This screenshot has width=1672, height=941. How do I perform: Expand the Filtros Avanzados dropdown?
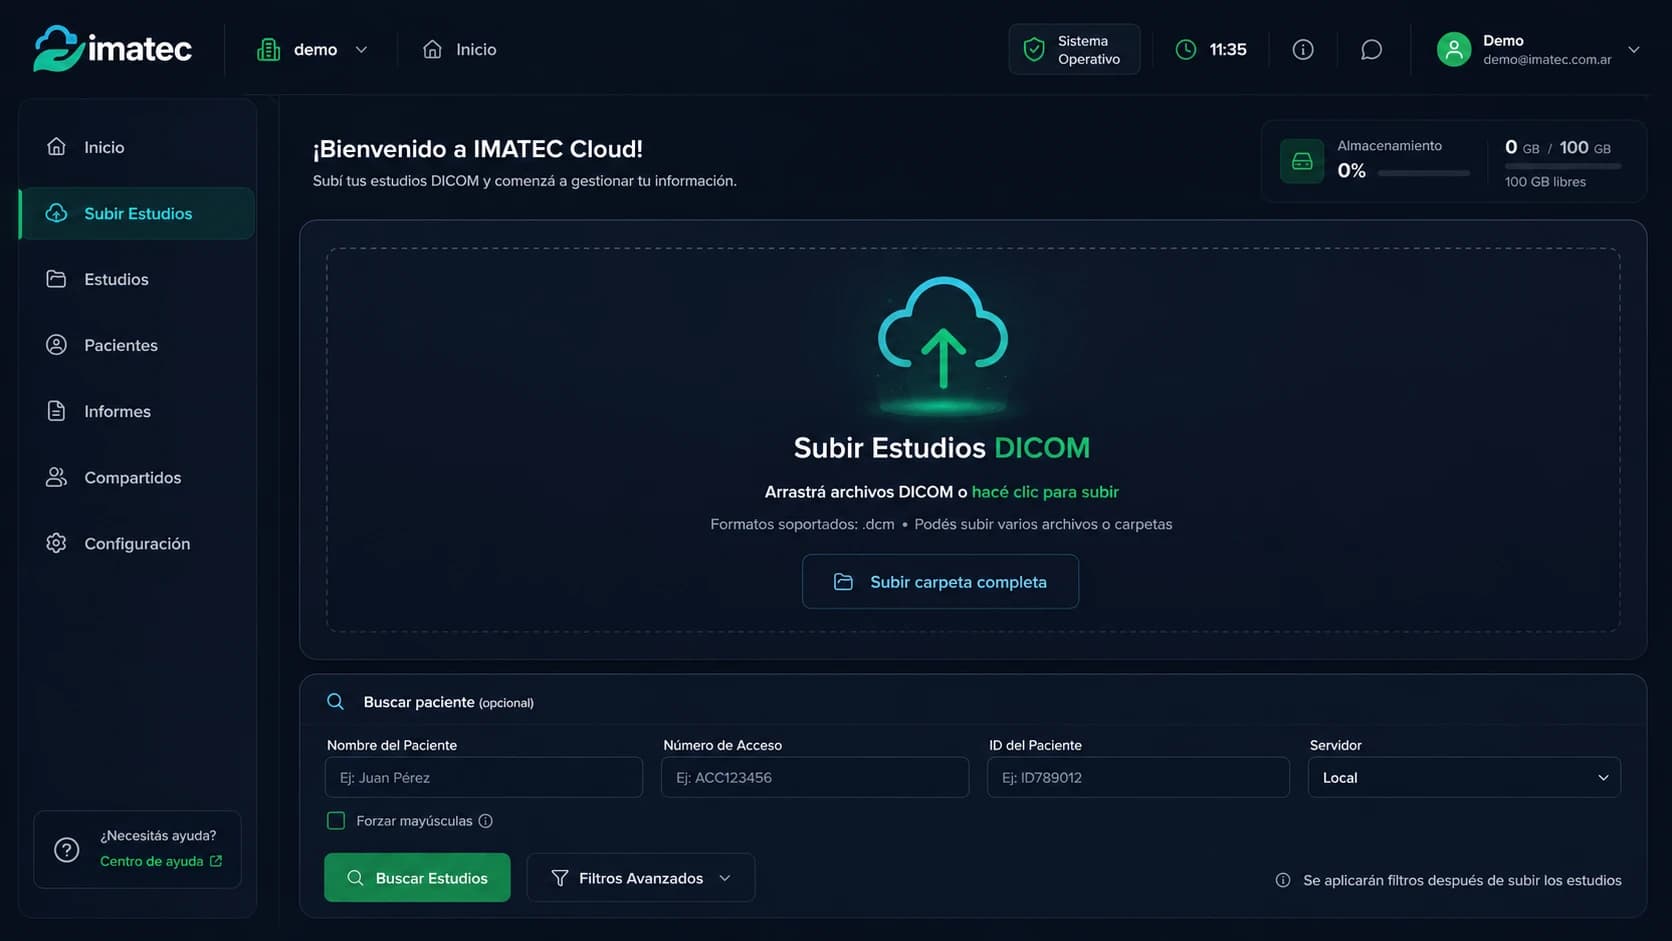point(641,878)
